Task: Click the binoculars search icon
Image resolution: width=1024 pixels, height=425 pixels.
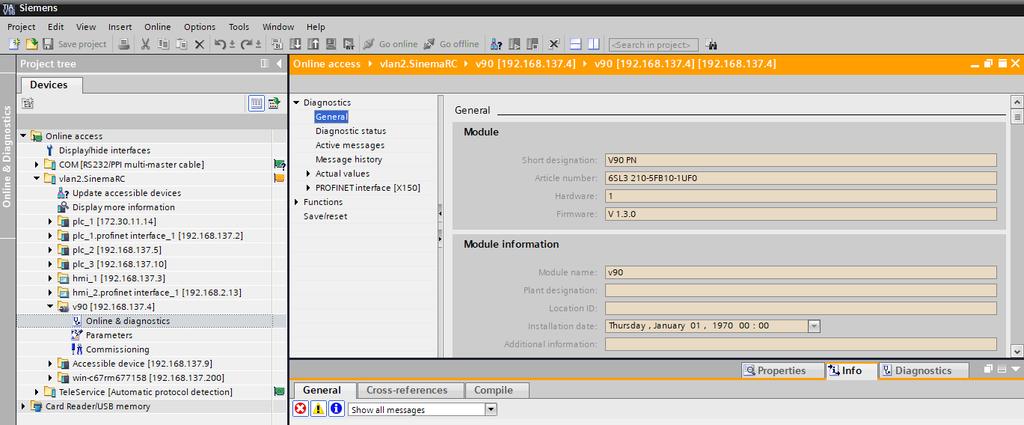Action: pos(712,44)
